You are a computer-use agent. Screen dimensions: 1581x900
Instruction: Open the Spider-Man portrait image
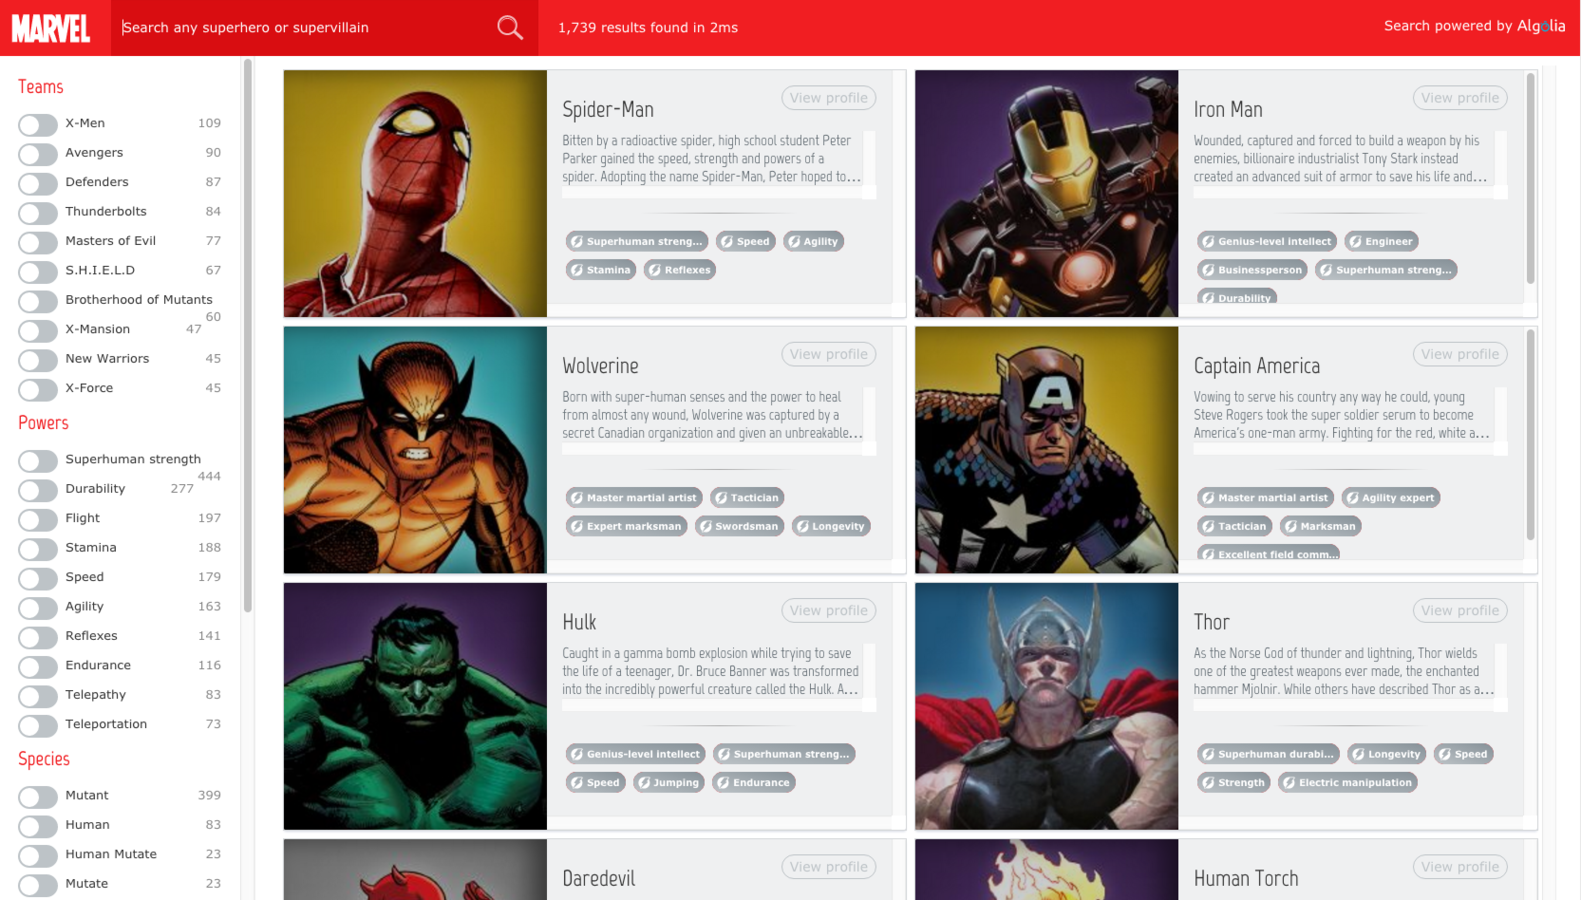415,193
